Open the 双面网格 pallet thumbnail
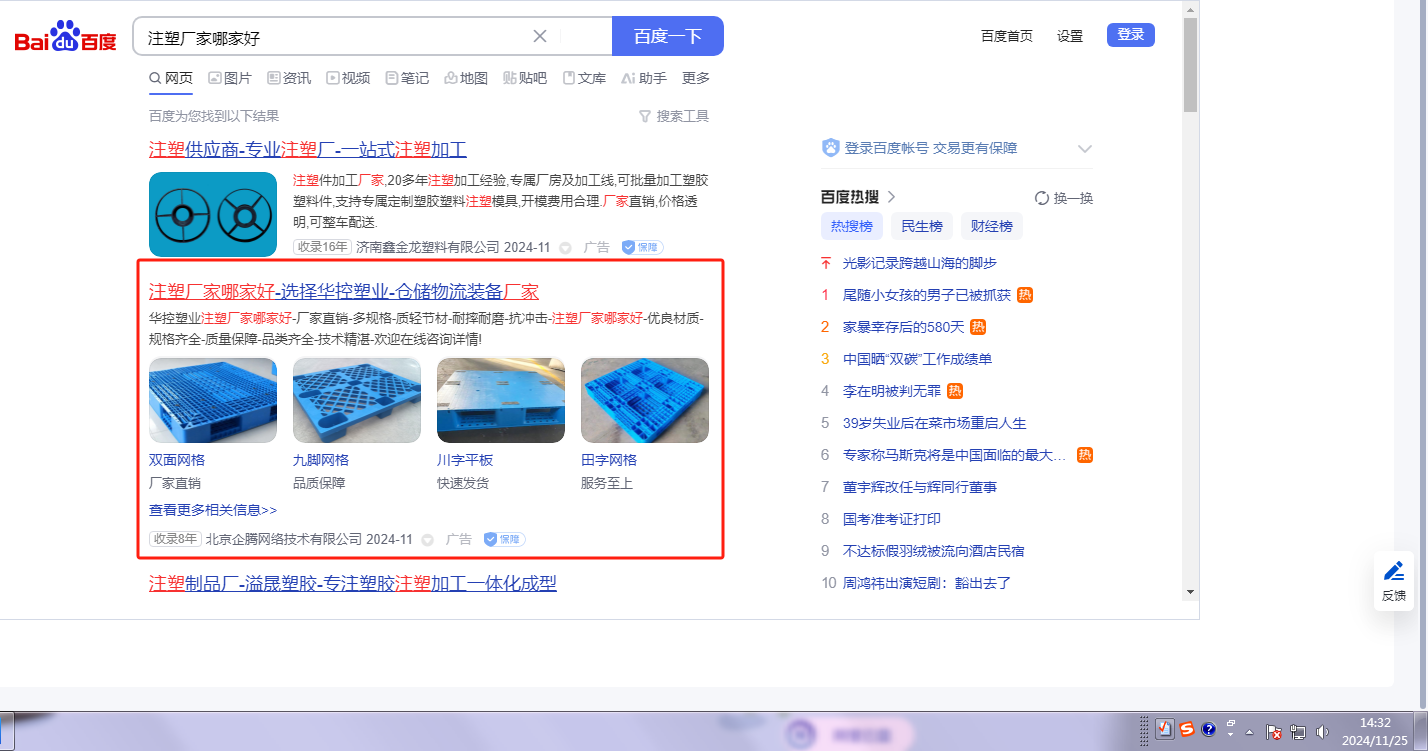Viewport: 1428px width, 751px height. [213, 400]
